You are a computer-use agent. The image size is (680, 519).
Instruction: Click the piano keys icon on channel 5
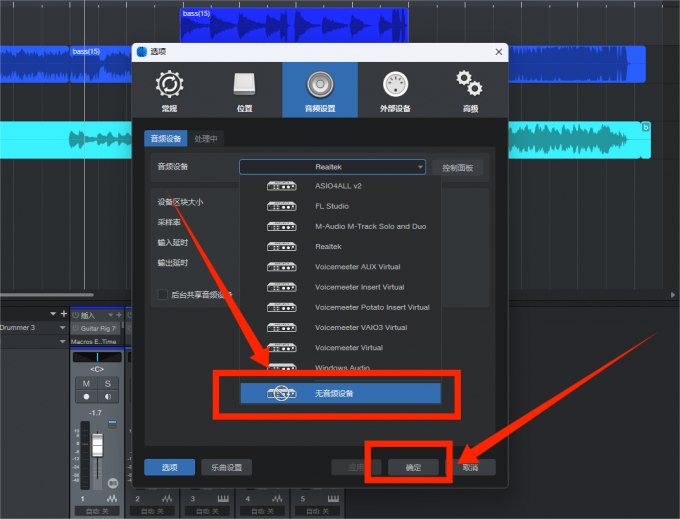[x=333, y=498]
